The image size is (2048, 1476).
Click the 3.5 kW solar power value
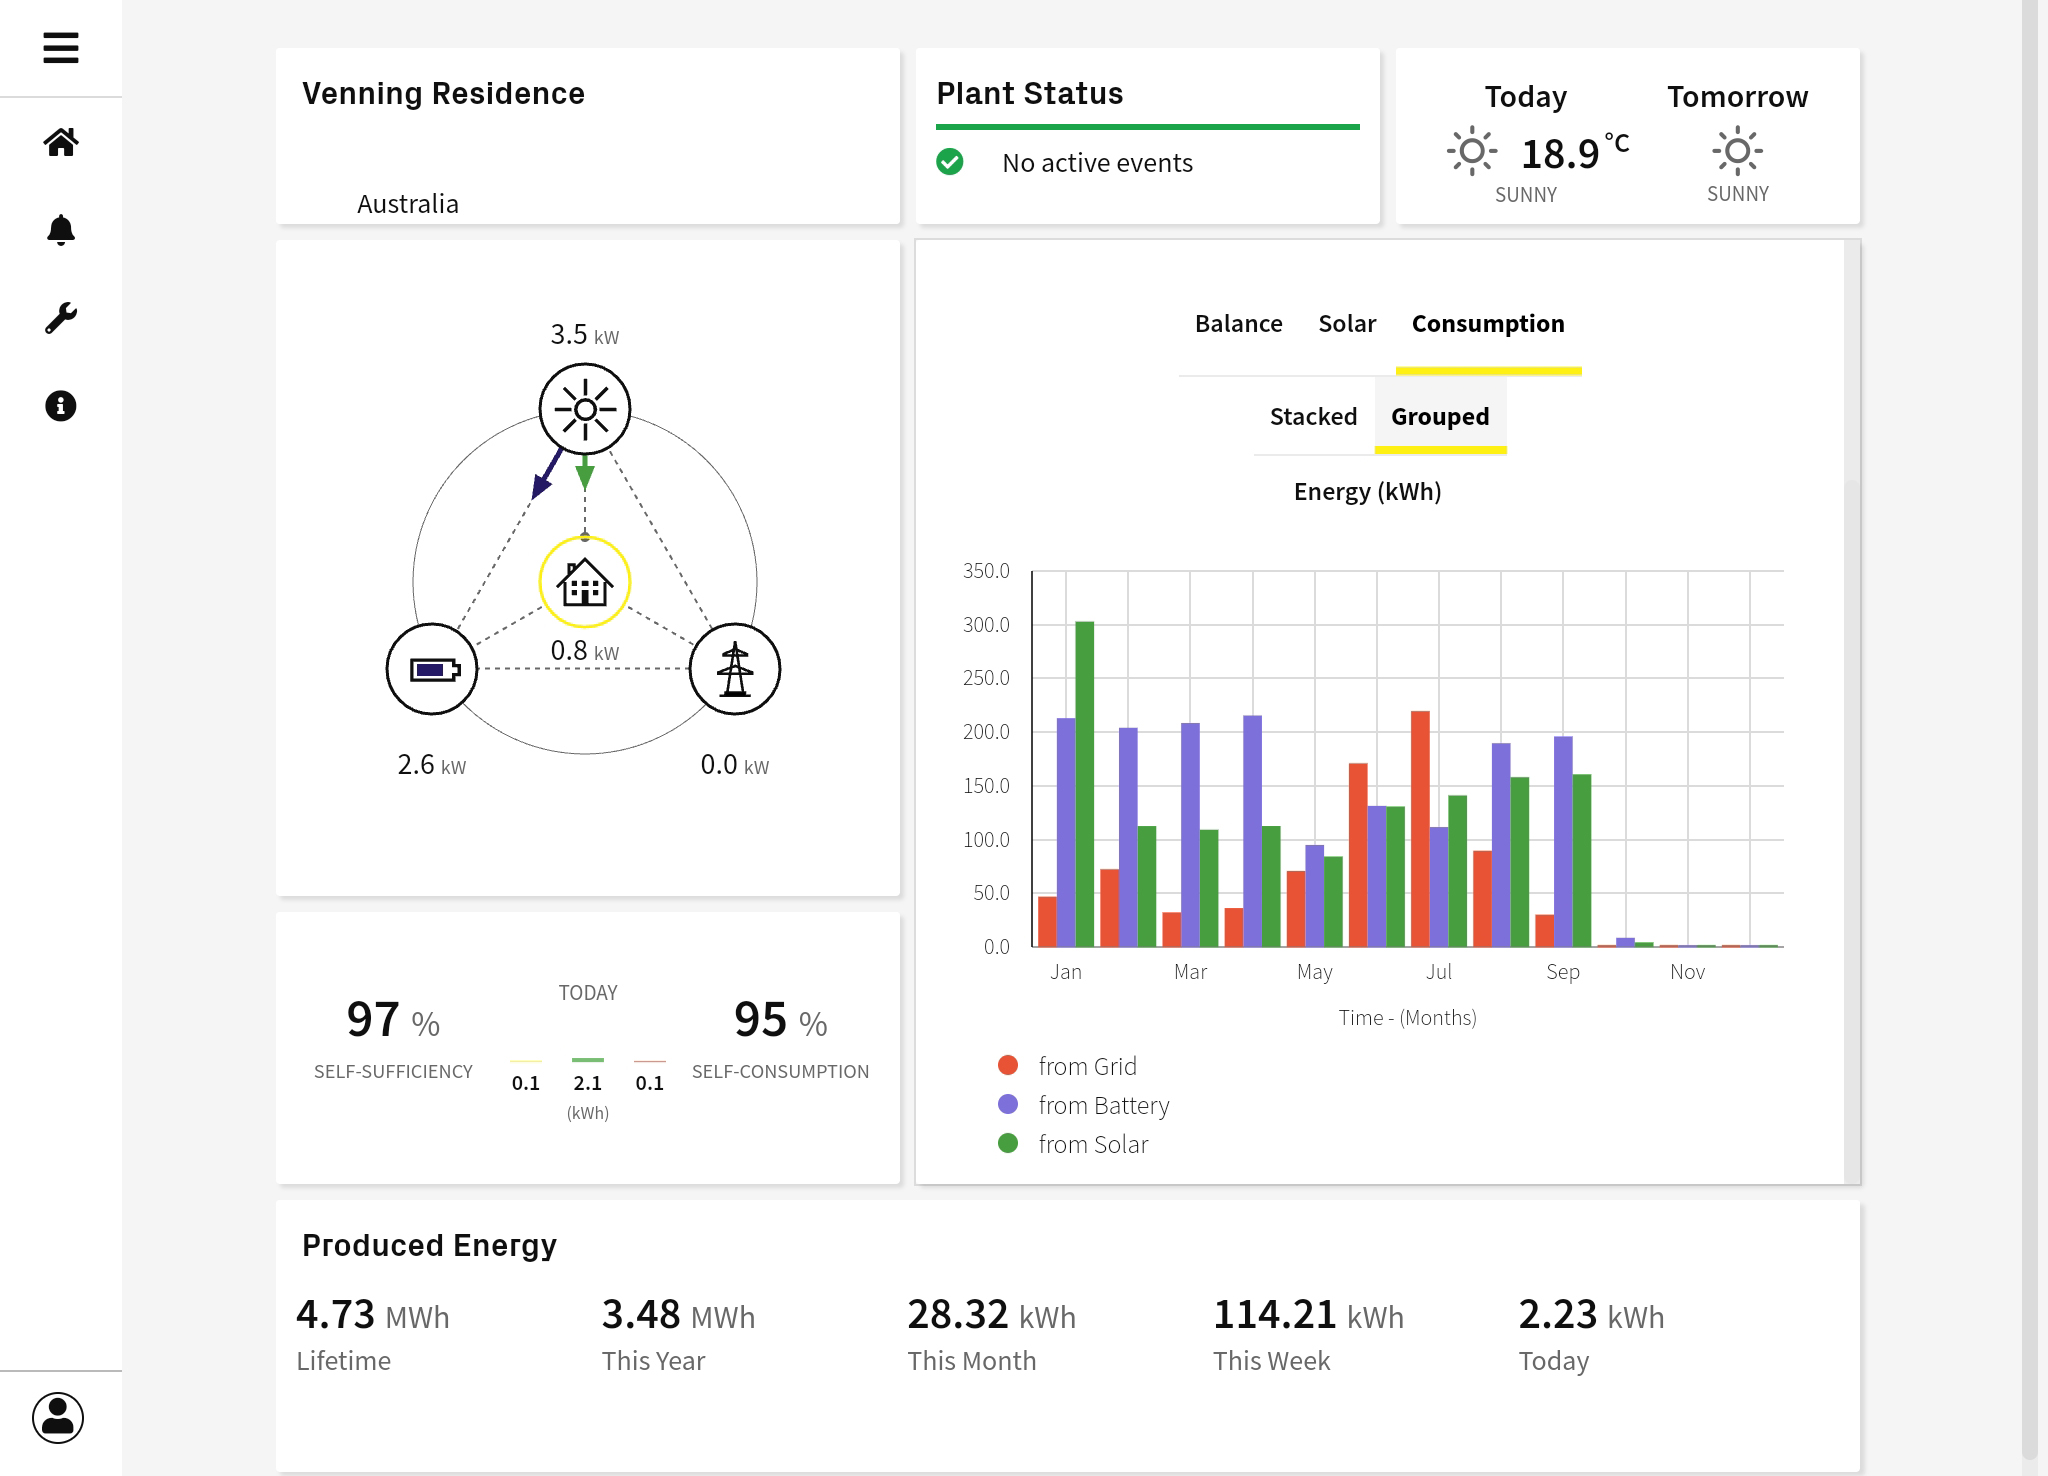tap(585, 334)
